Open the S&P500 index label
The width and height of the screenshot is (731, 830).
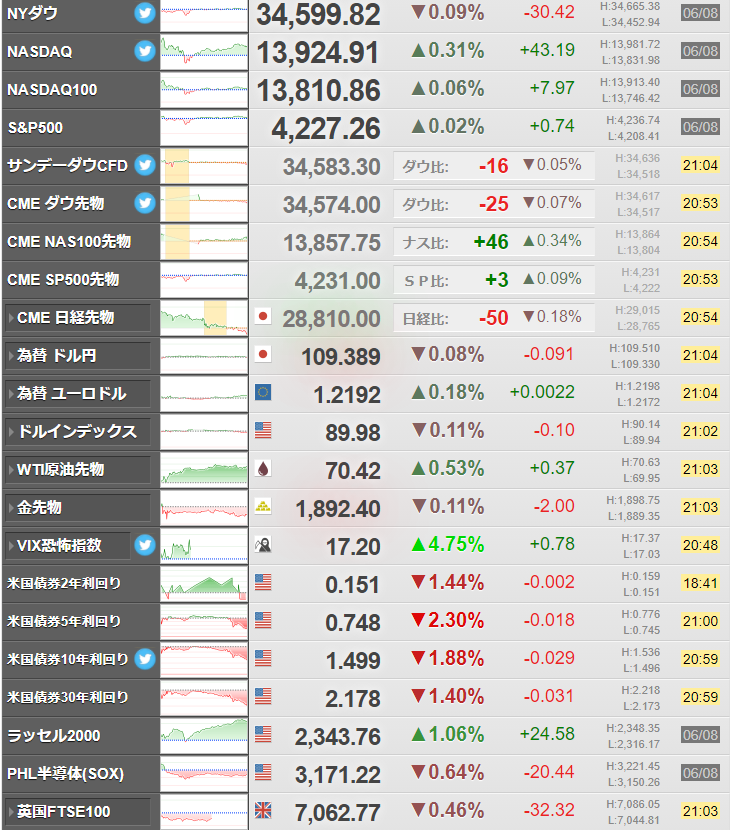coord(35,128)
